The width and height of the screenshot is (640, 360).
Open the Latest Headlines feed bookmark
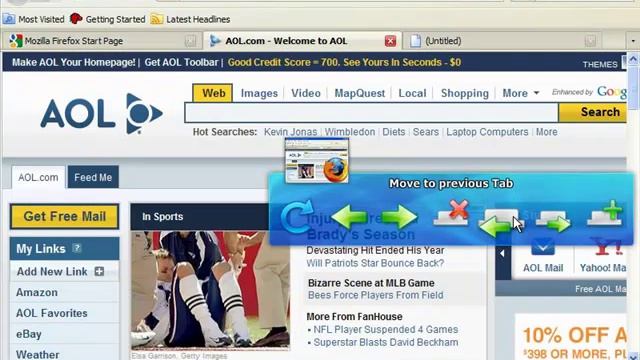(190, 19)
